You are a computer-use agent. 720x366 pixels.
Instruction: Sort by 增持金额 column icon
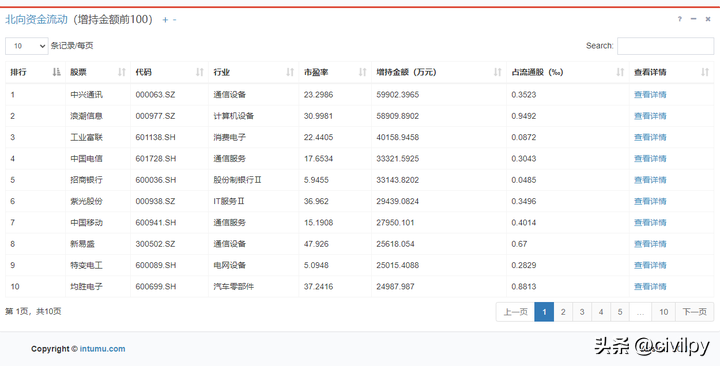tap(498, 72)
